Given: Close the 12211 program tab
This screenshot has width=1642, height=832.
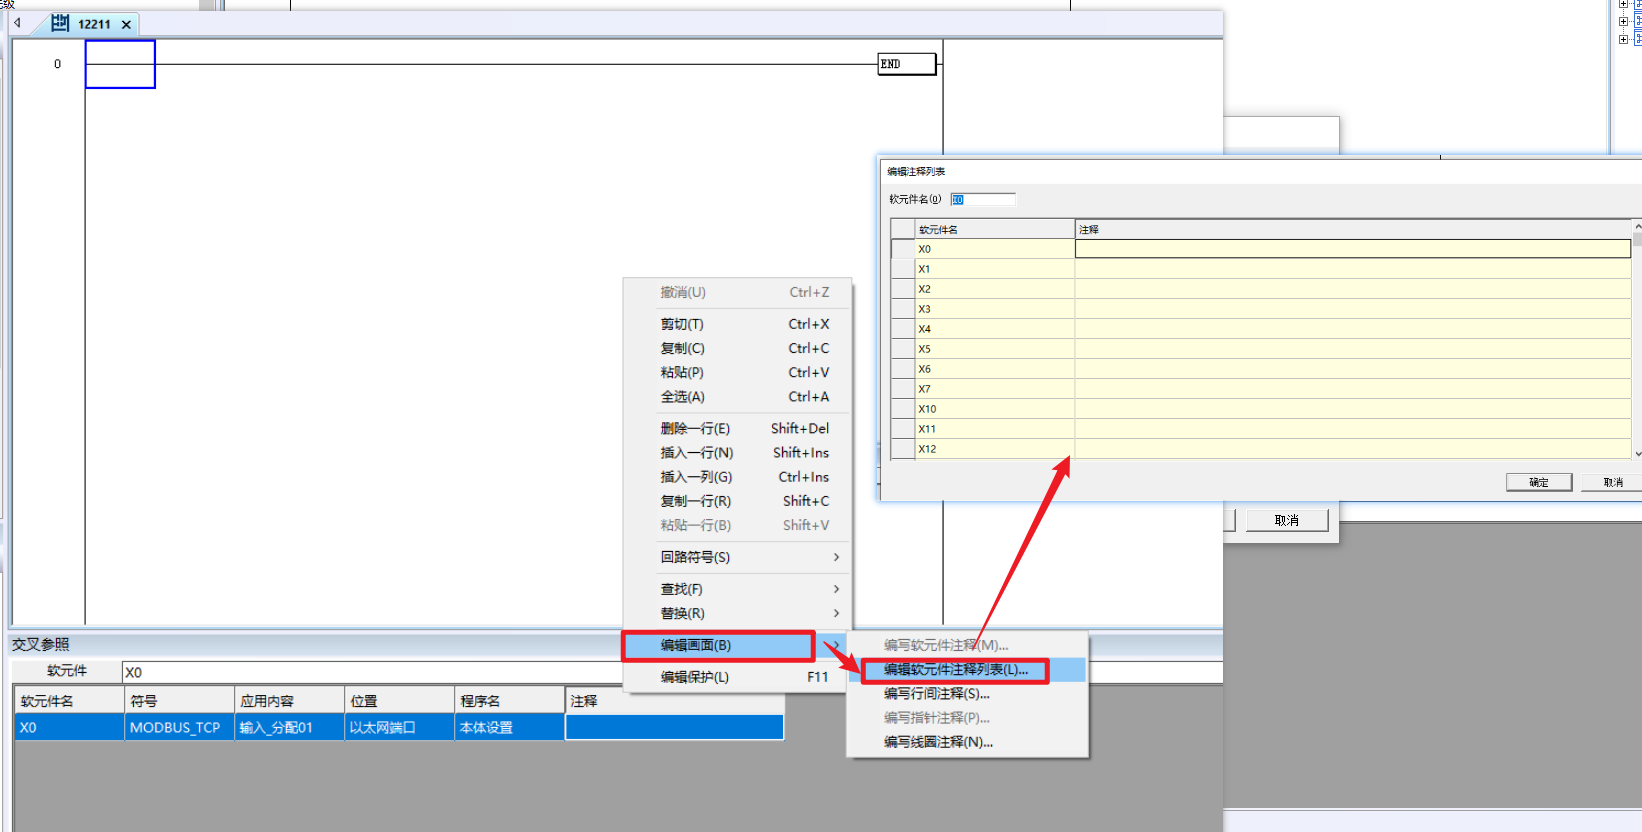Looking at the screenshot, I should [126, 25].
